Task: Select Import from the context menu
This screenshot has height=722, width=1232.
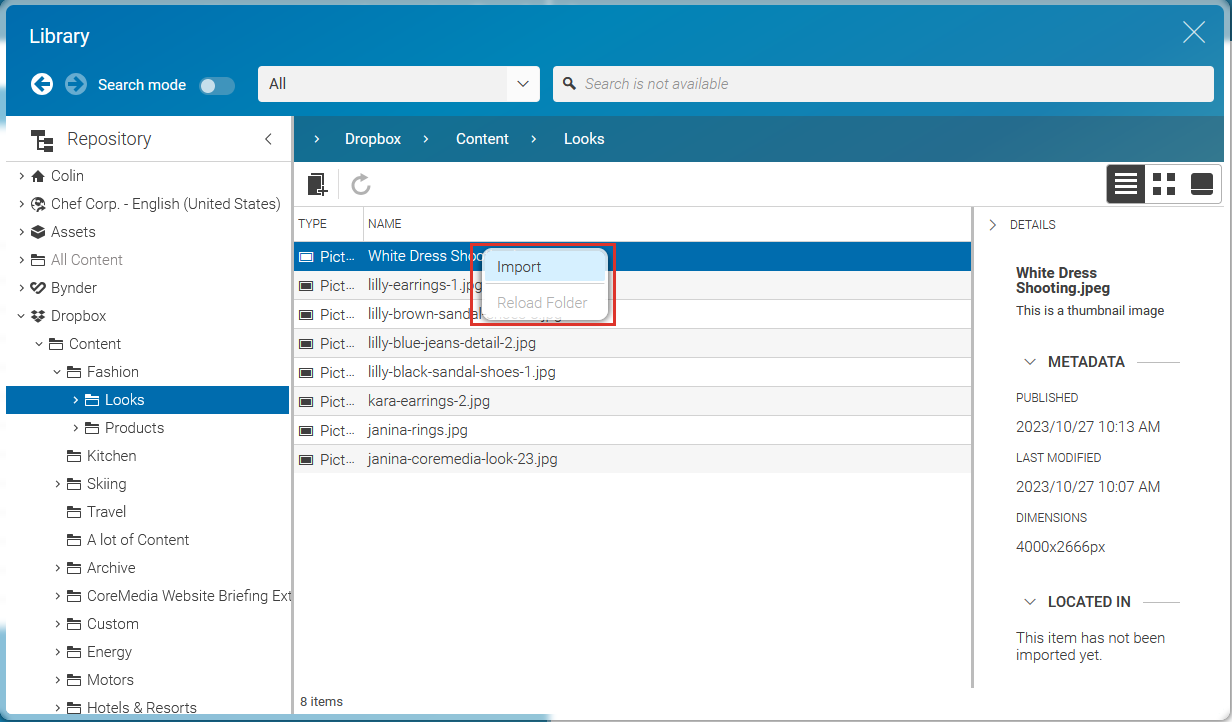Action: pyautogui.click(x=519, y=266)
